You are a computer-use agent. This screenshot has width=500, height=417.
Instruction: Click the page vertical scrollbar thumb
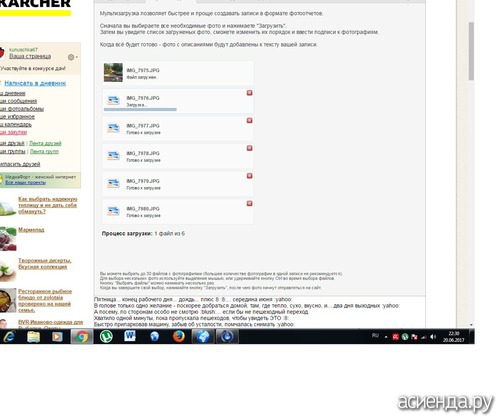tap(471, 51)
